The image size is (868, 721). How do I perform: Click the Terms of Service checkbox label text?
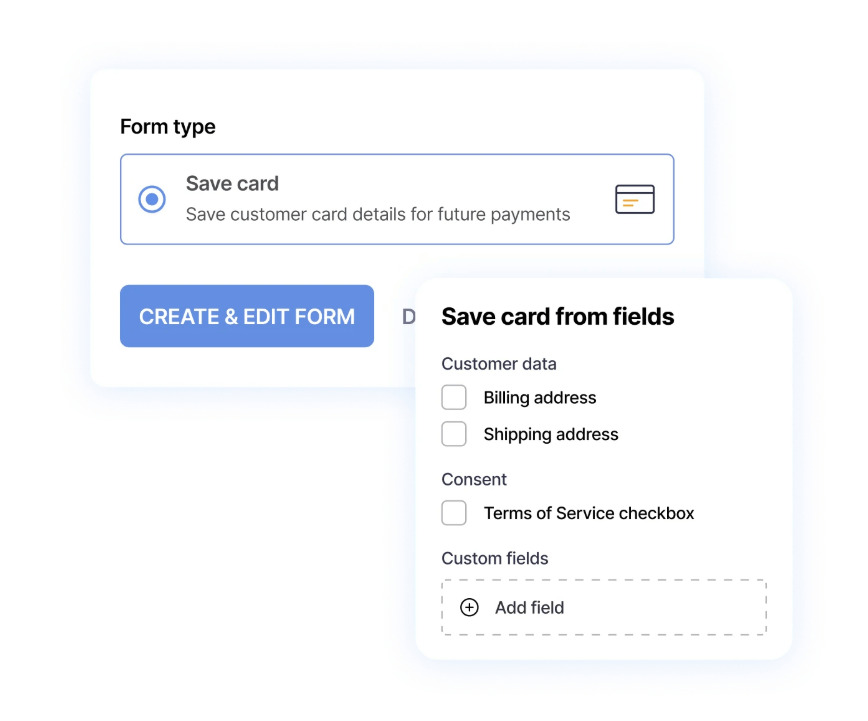click(x=587, y=513)
